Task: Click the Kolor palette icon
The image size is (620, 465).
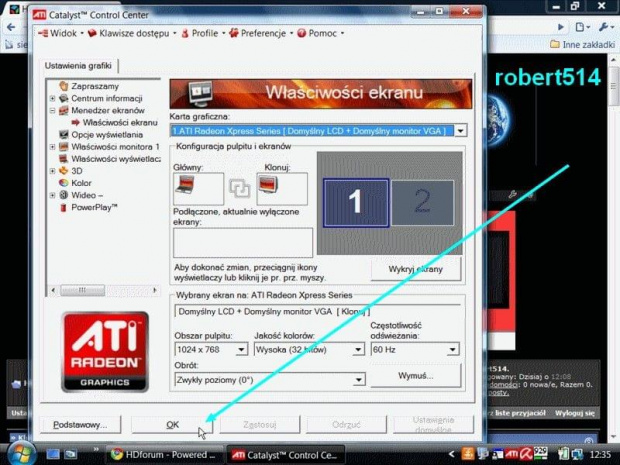Action: point(64,183)
